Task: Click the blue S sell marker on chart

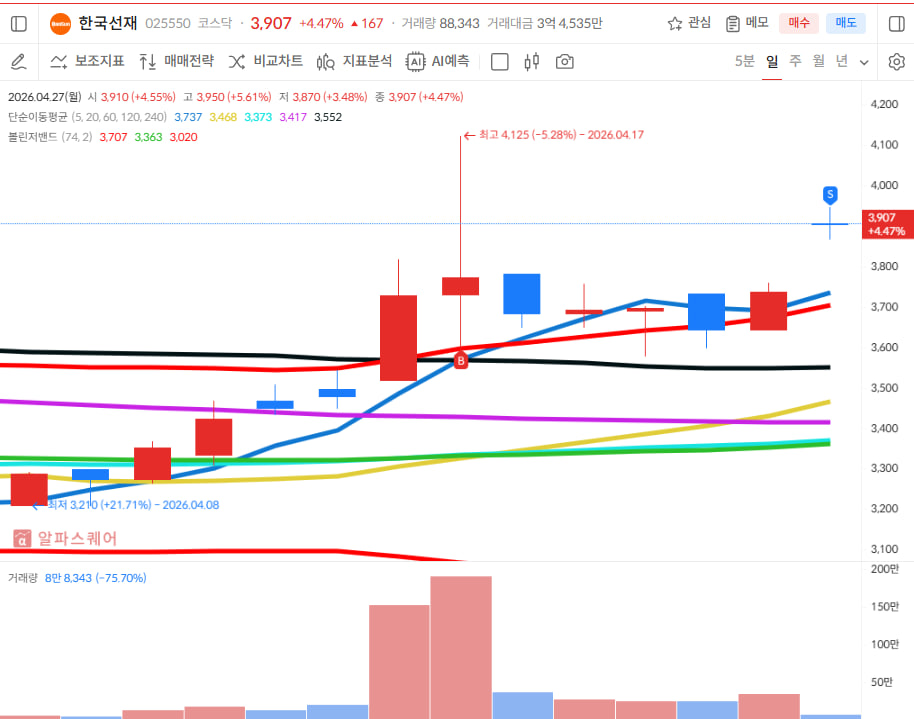Action: [830, 193]
